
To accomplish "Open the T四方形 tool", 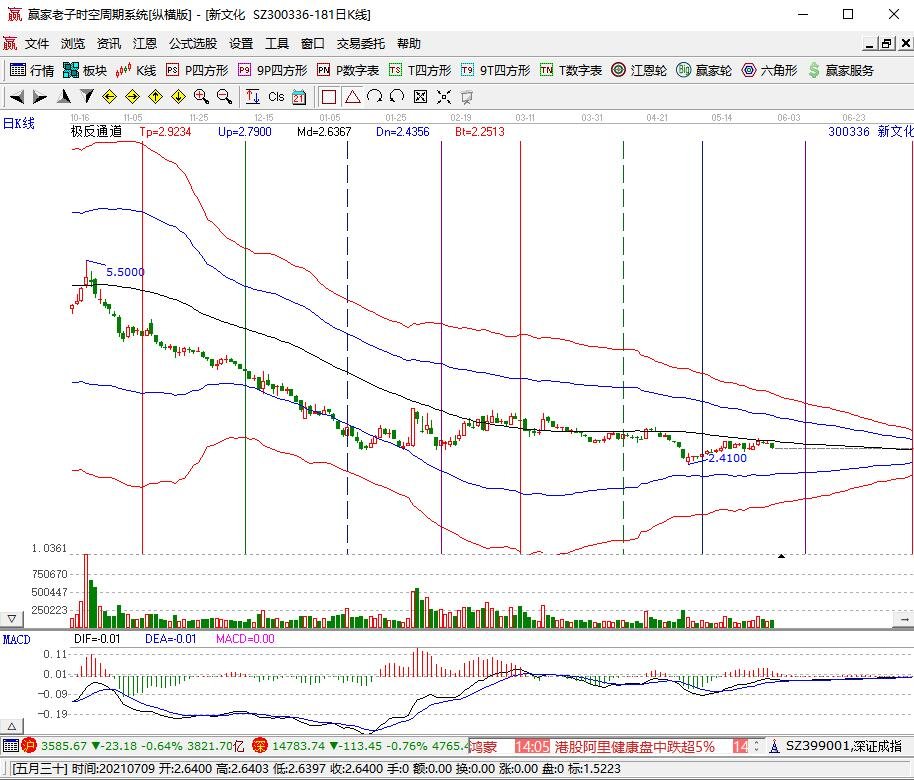I will pos(420,71).
